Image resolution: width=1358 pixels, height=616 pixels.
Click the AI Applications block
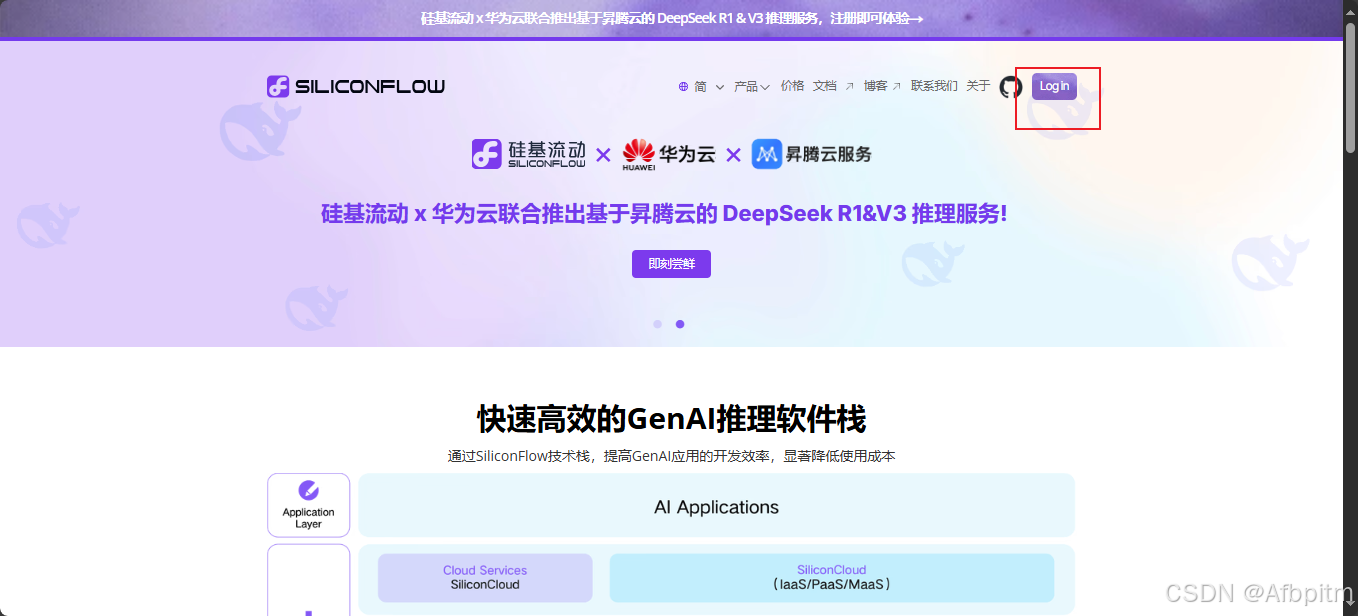716,506
